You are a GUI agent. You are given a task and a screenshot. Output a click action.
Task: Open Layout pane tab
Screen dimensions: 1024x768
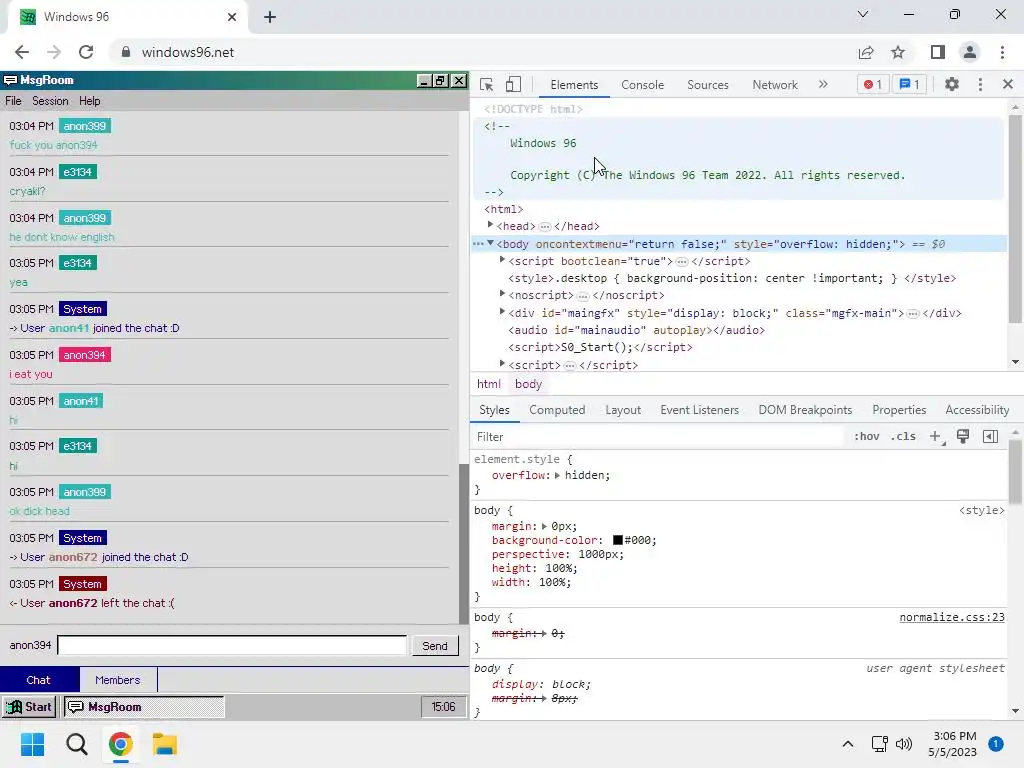623,410
